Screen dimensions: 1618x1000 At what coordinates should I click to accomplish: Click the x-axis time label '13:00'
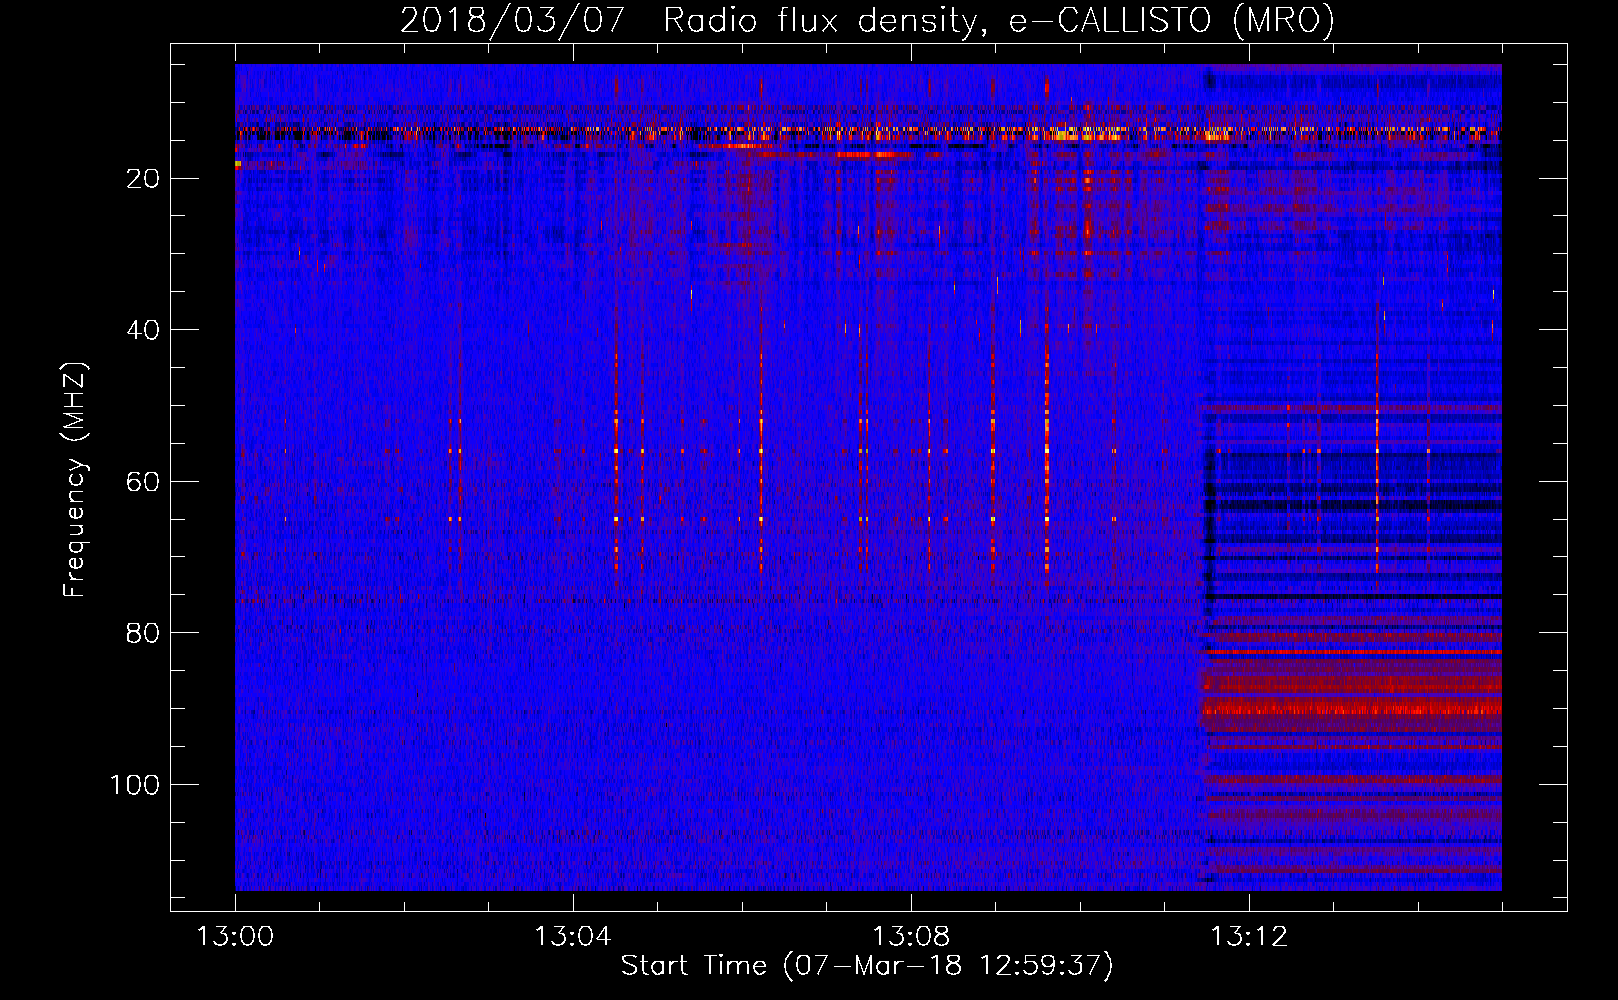235,937
